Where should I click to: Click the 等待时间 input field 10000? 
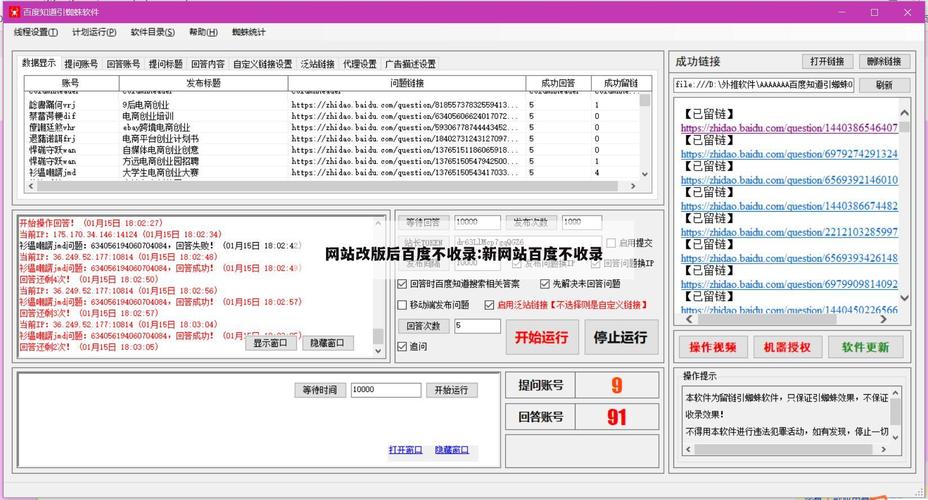click(386, 390)
